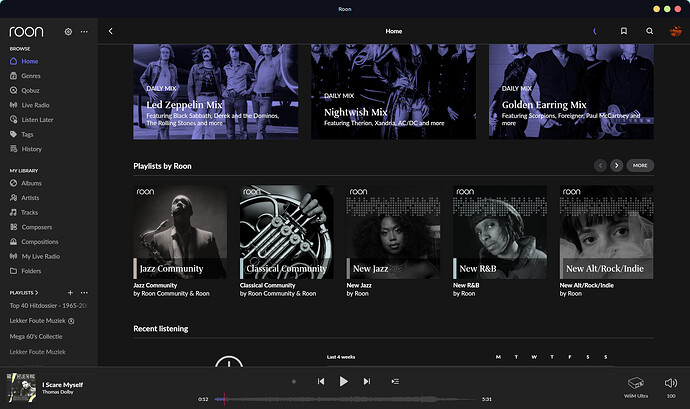The height and width of the screenshot is (409, 690).
Task: Go back with the back arrow
Action: coord(111,31)
